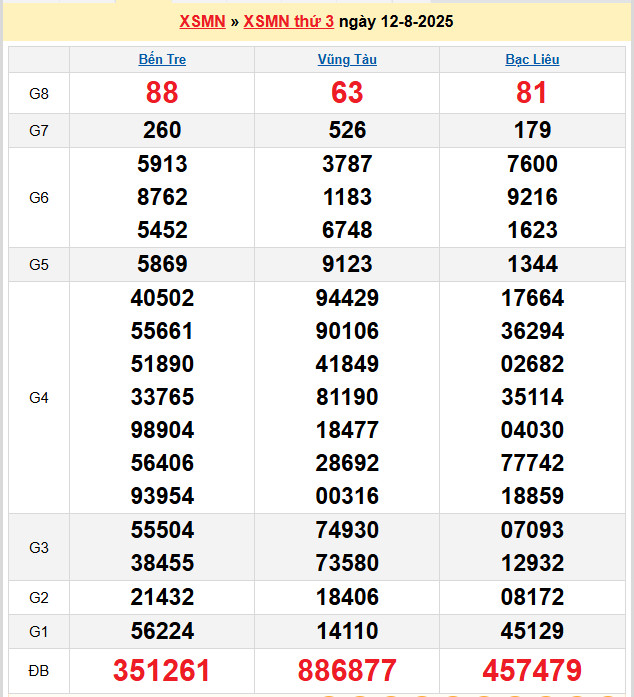The image size is (634, 697).
Task: Select G4 number 90106
Action: [347, 331]
